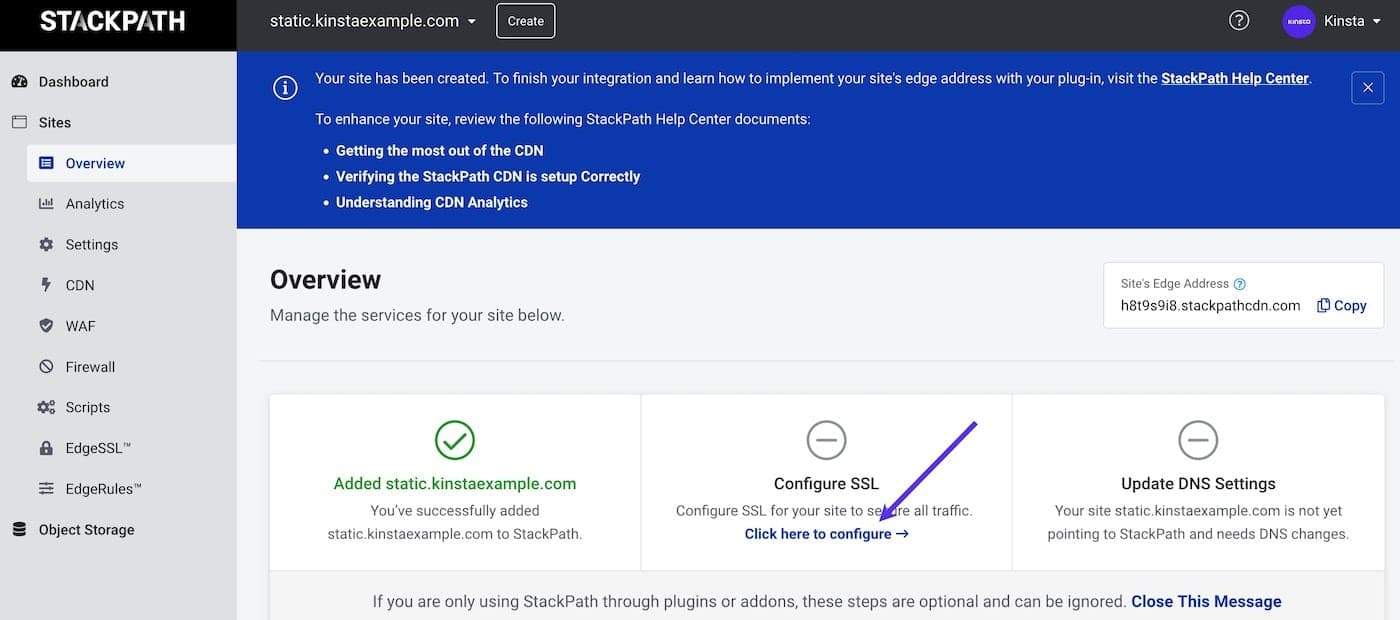
Task: Follow the StackPath Help Center link
Action: [x=1233, y=77]
